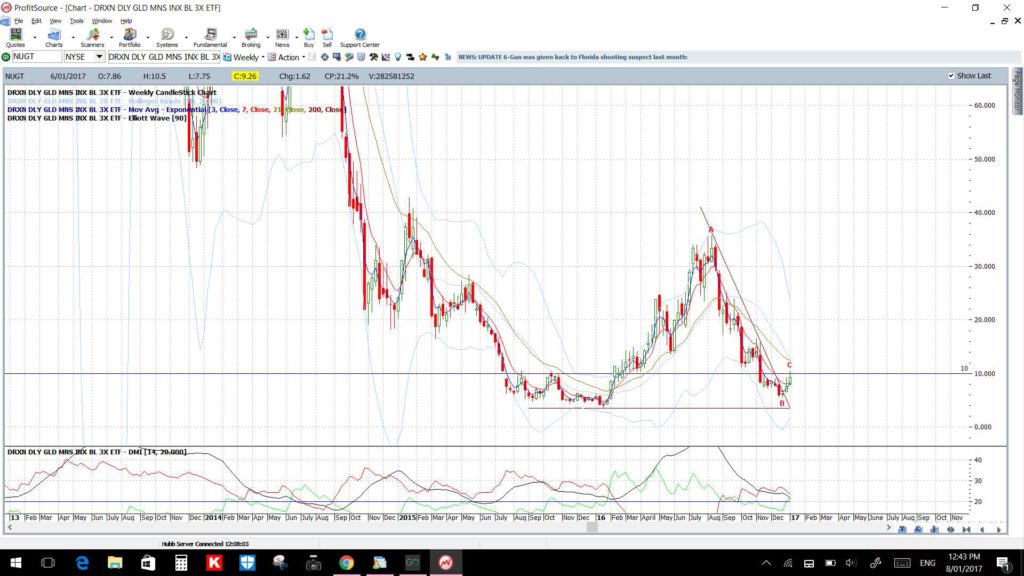
Task: Click the NUGT symbol input field
Action: (x=37, y=57)
